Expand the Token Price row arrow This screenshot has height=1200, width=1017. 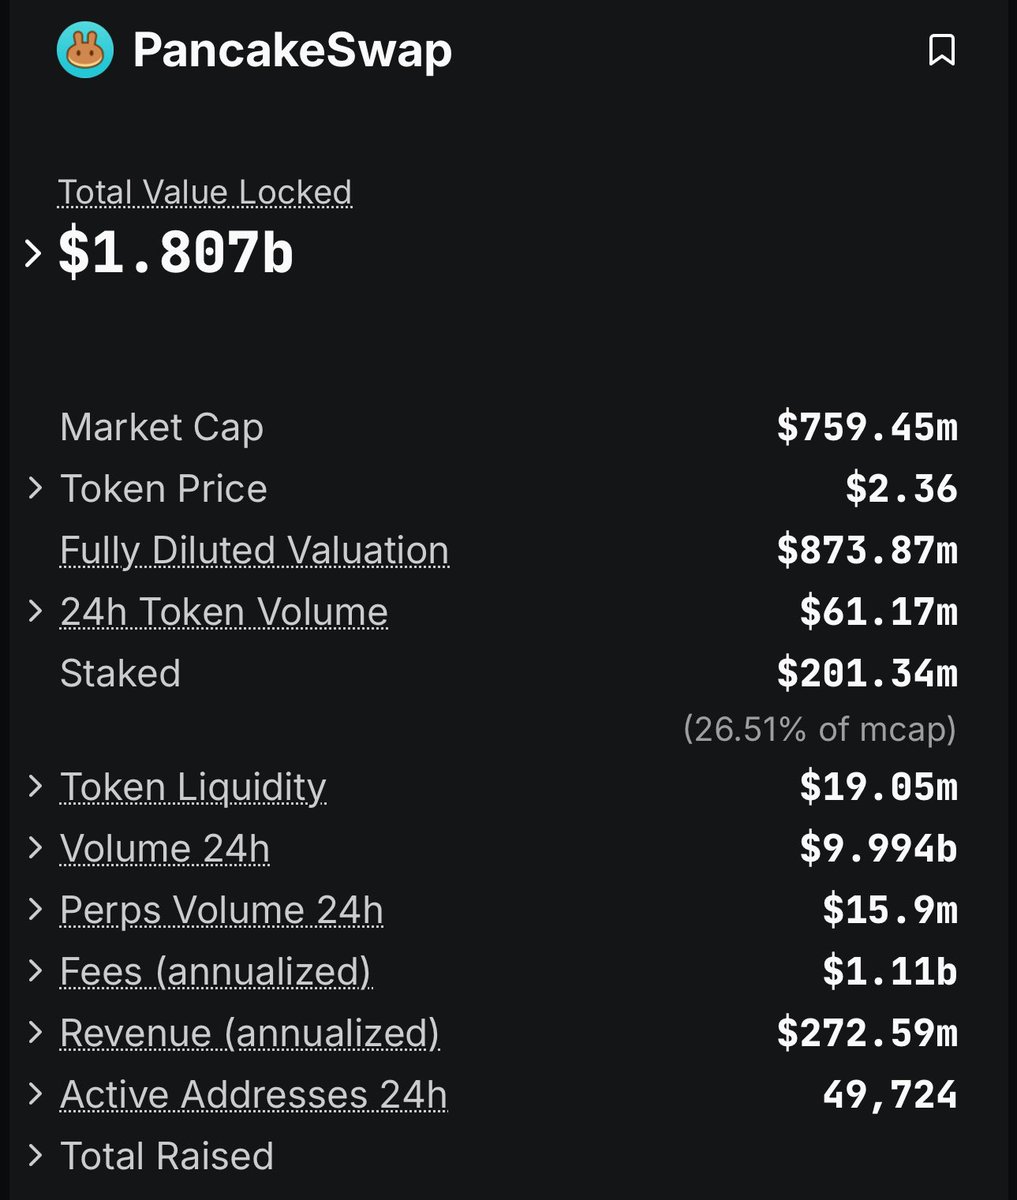pyautogui.click(x=35, y=488)
